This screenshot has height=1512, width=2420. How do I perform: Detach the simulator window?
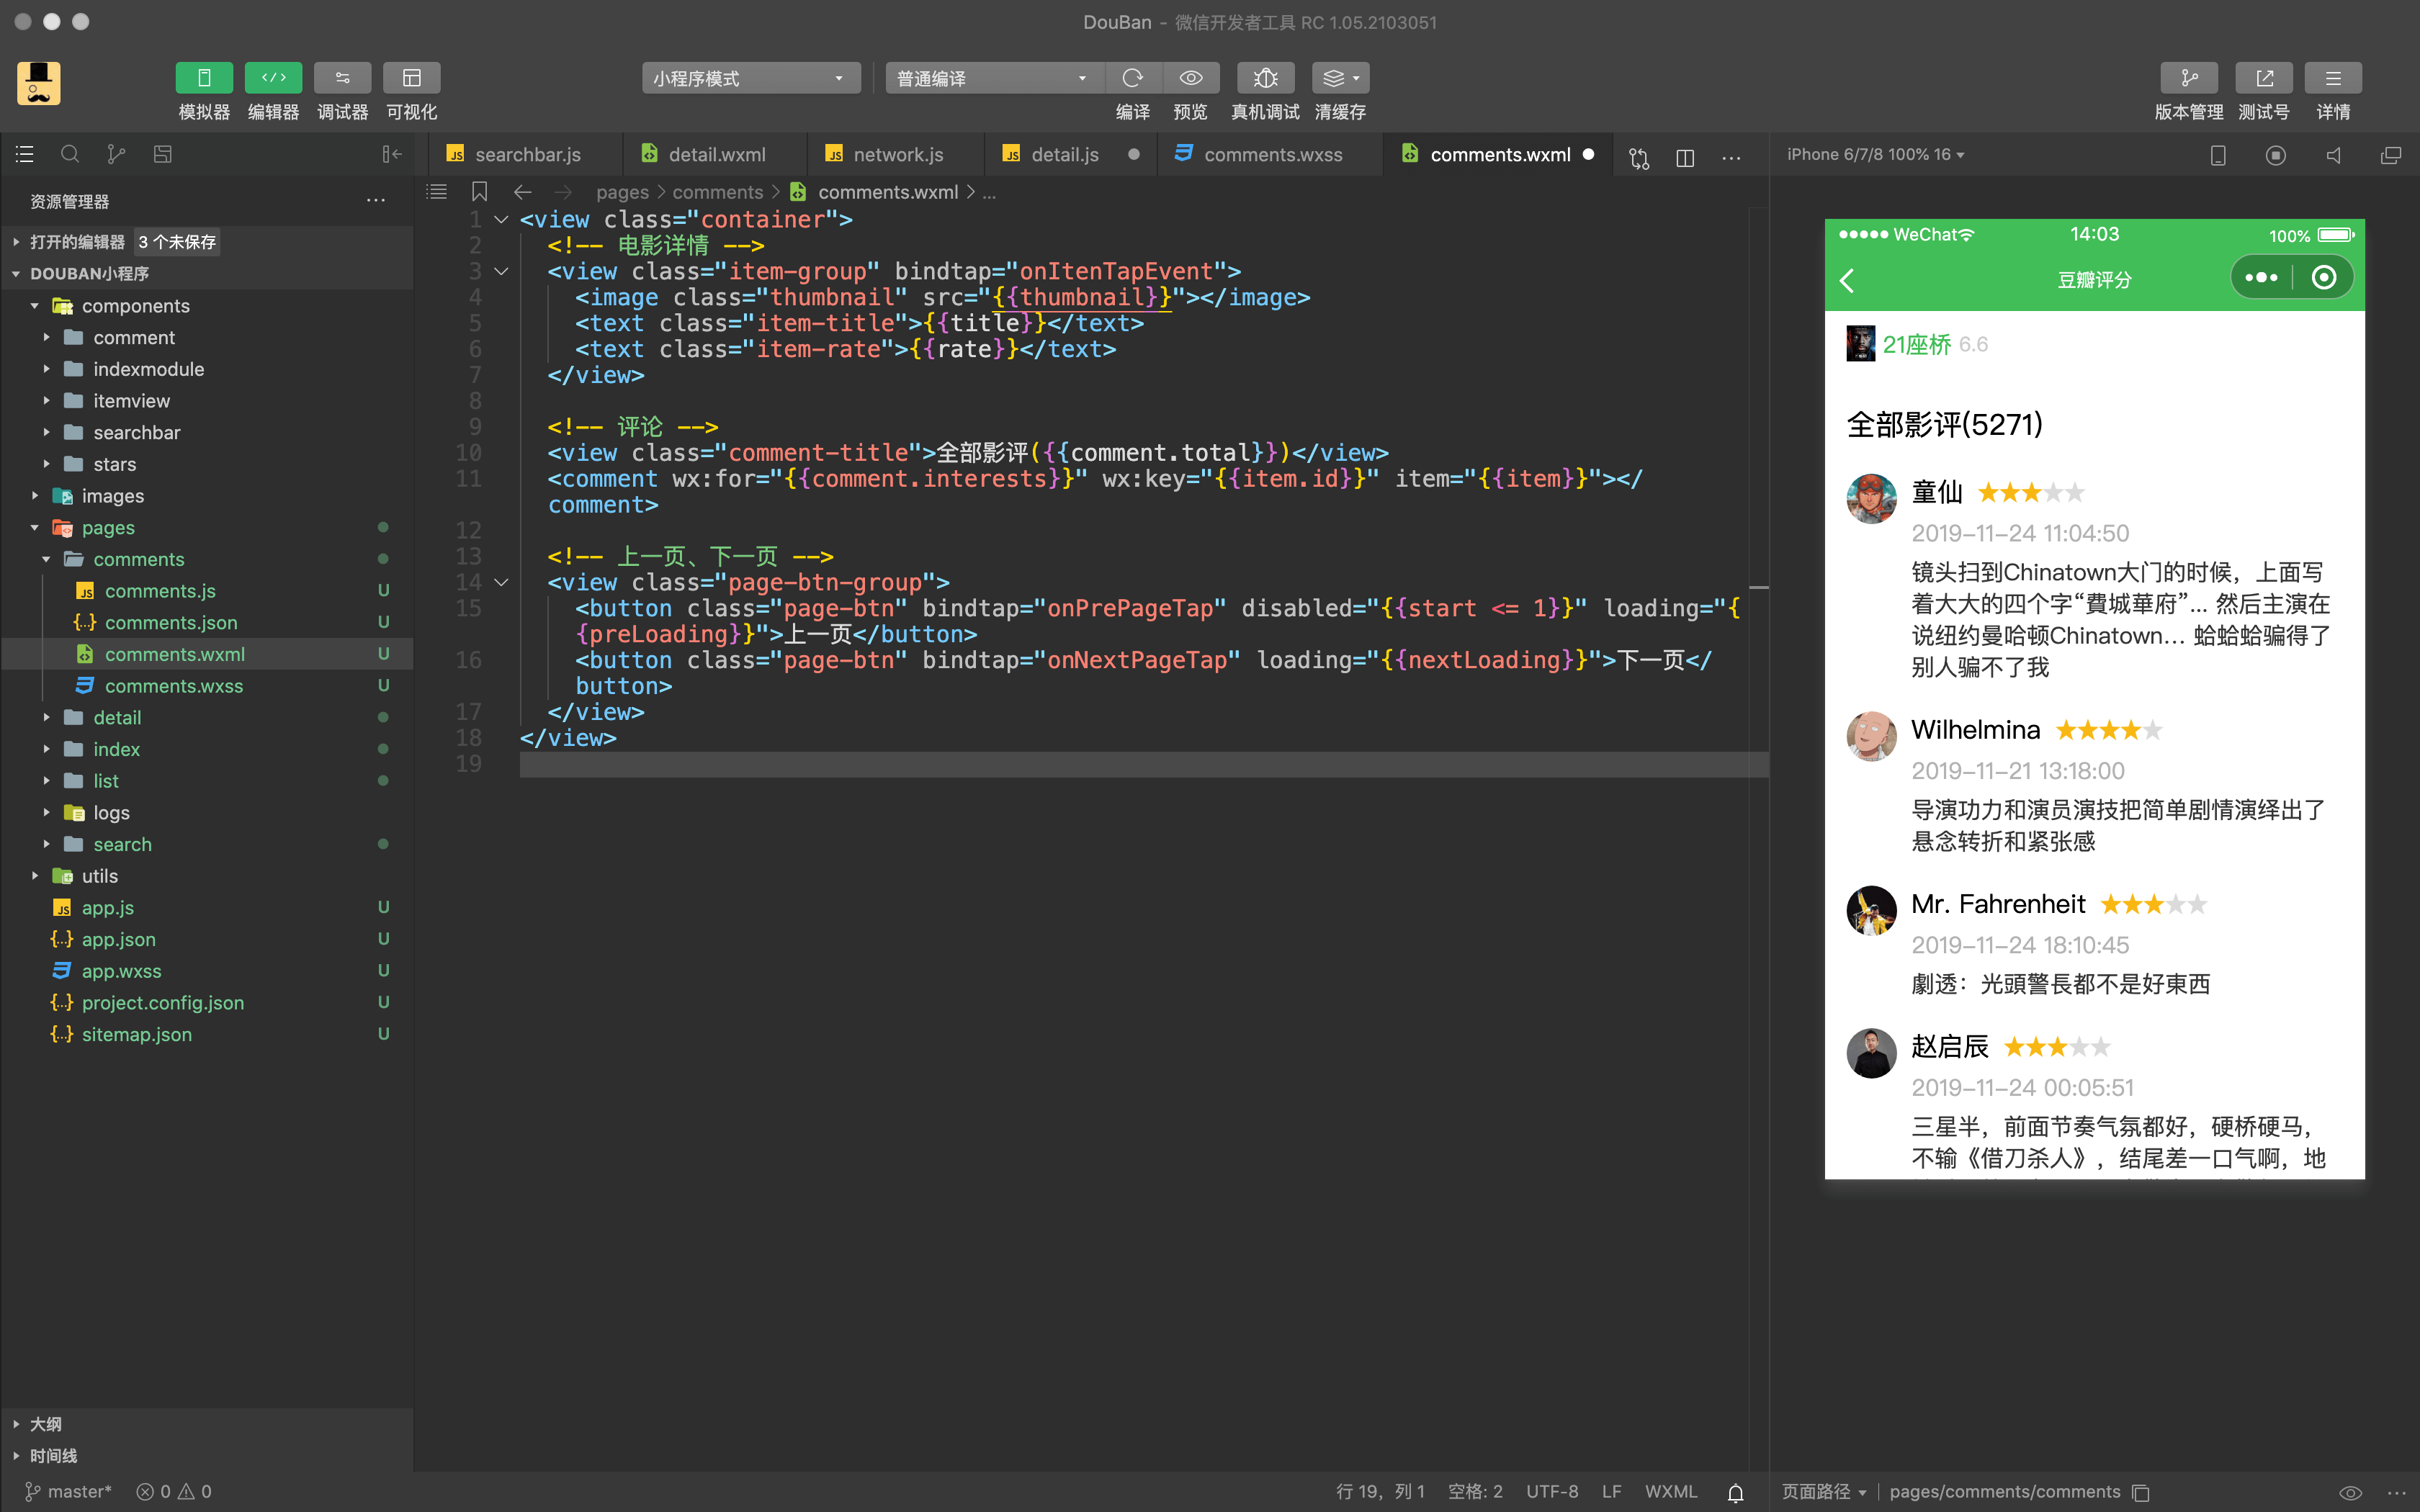[x=2391, y=155]
